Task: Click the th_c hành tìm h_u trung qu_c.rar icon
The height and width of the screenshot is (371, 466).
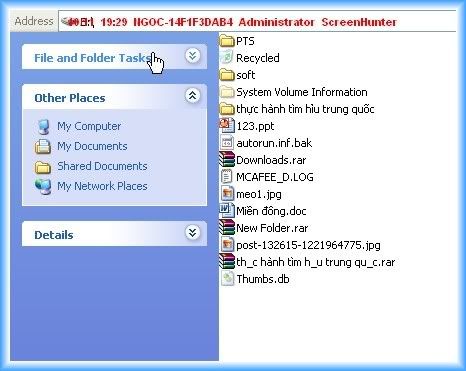Action: 227,262
